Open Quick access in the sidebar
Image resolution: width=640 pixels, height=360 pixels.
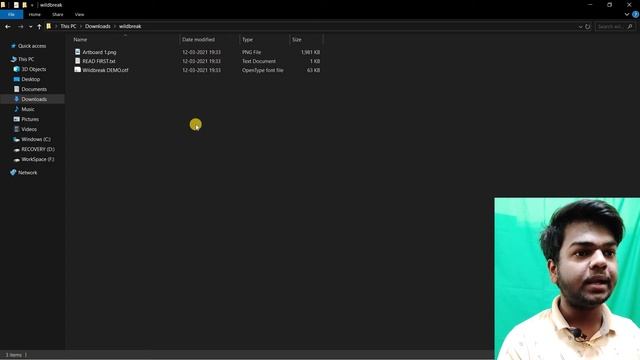pos(32,46)
